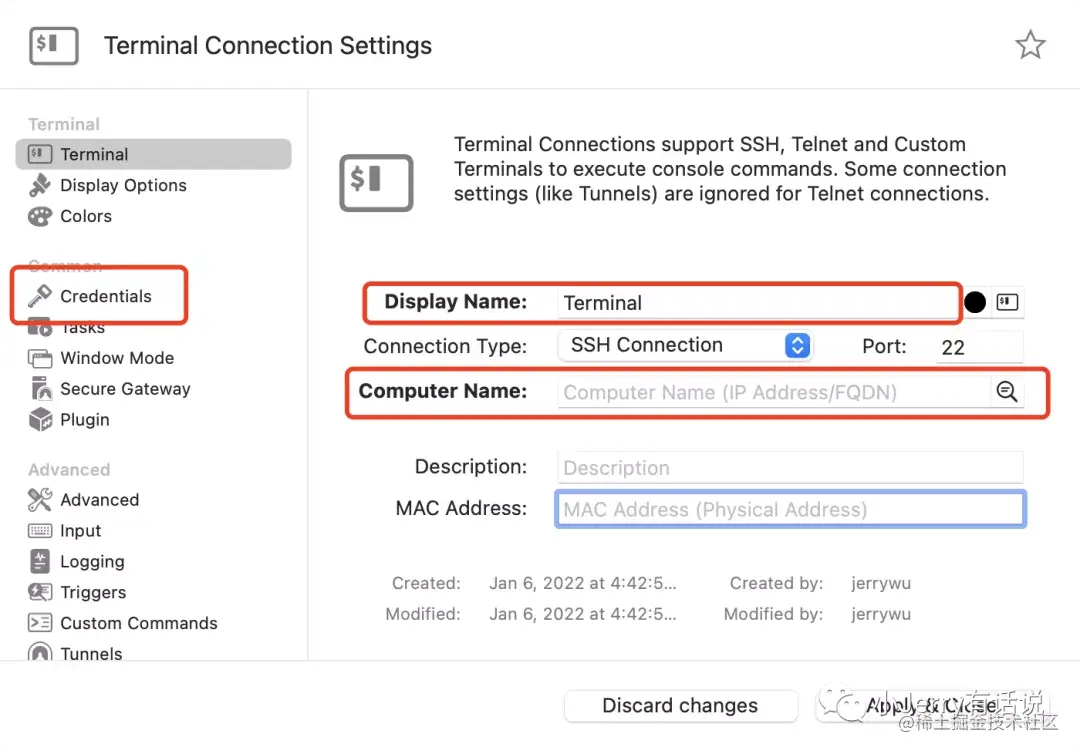Screen dimensions: 1080x754
Task: Click the black color swatch circle
Action: pos(975,302)
